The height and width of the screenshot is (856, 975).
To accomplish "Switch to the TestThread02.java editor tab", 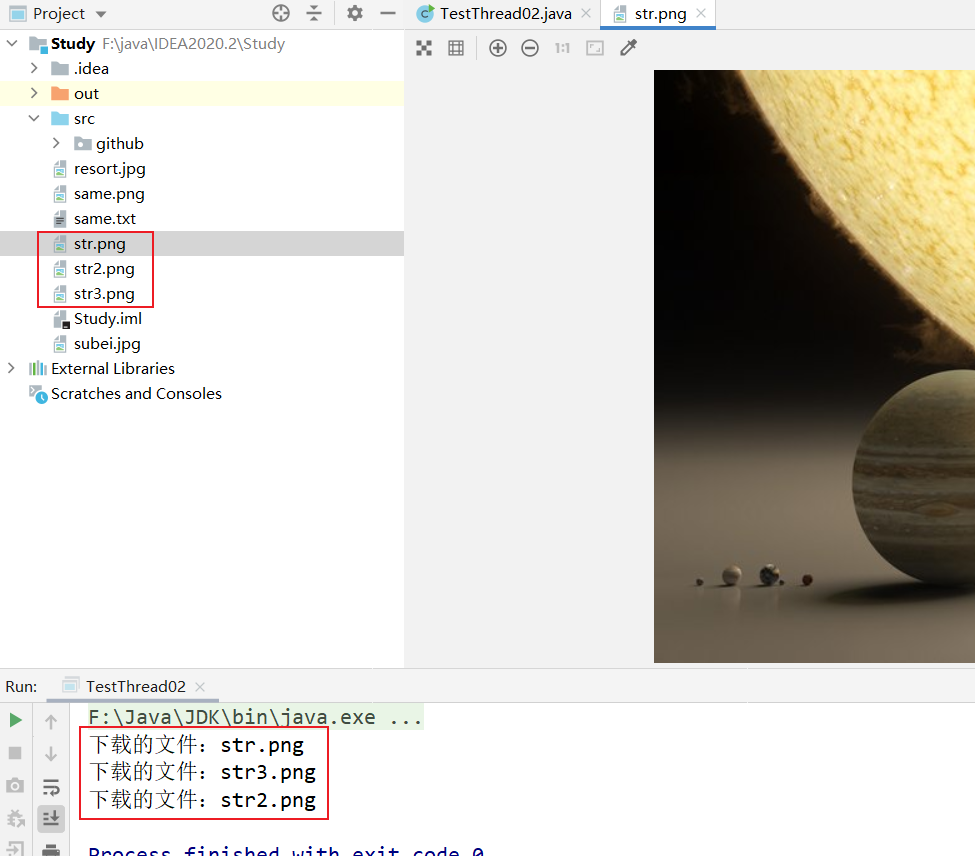I will [506, 14].
